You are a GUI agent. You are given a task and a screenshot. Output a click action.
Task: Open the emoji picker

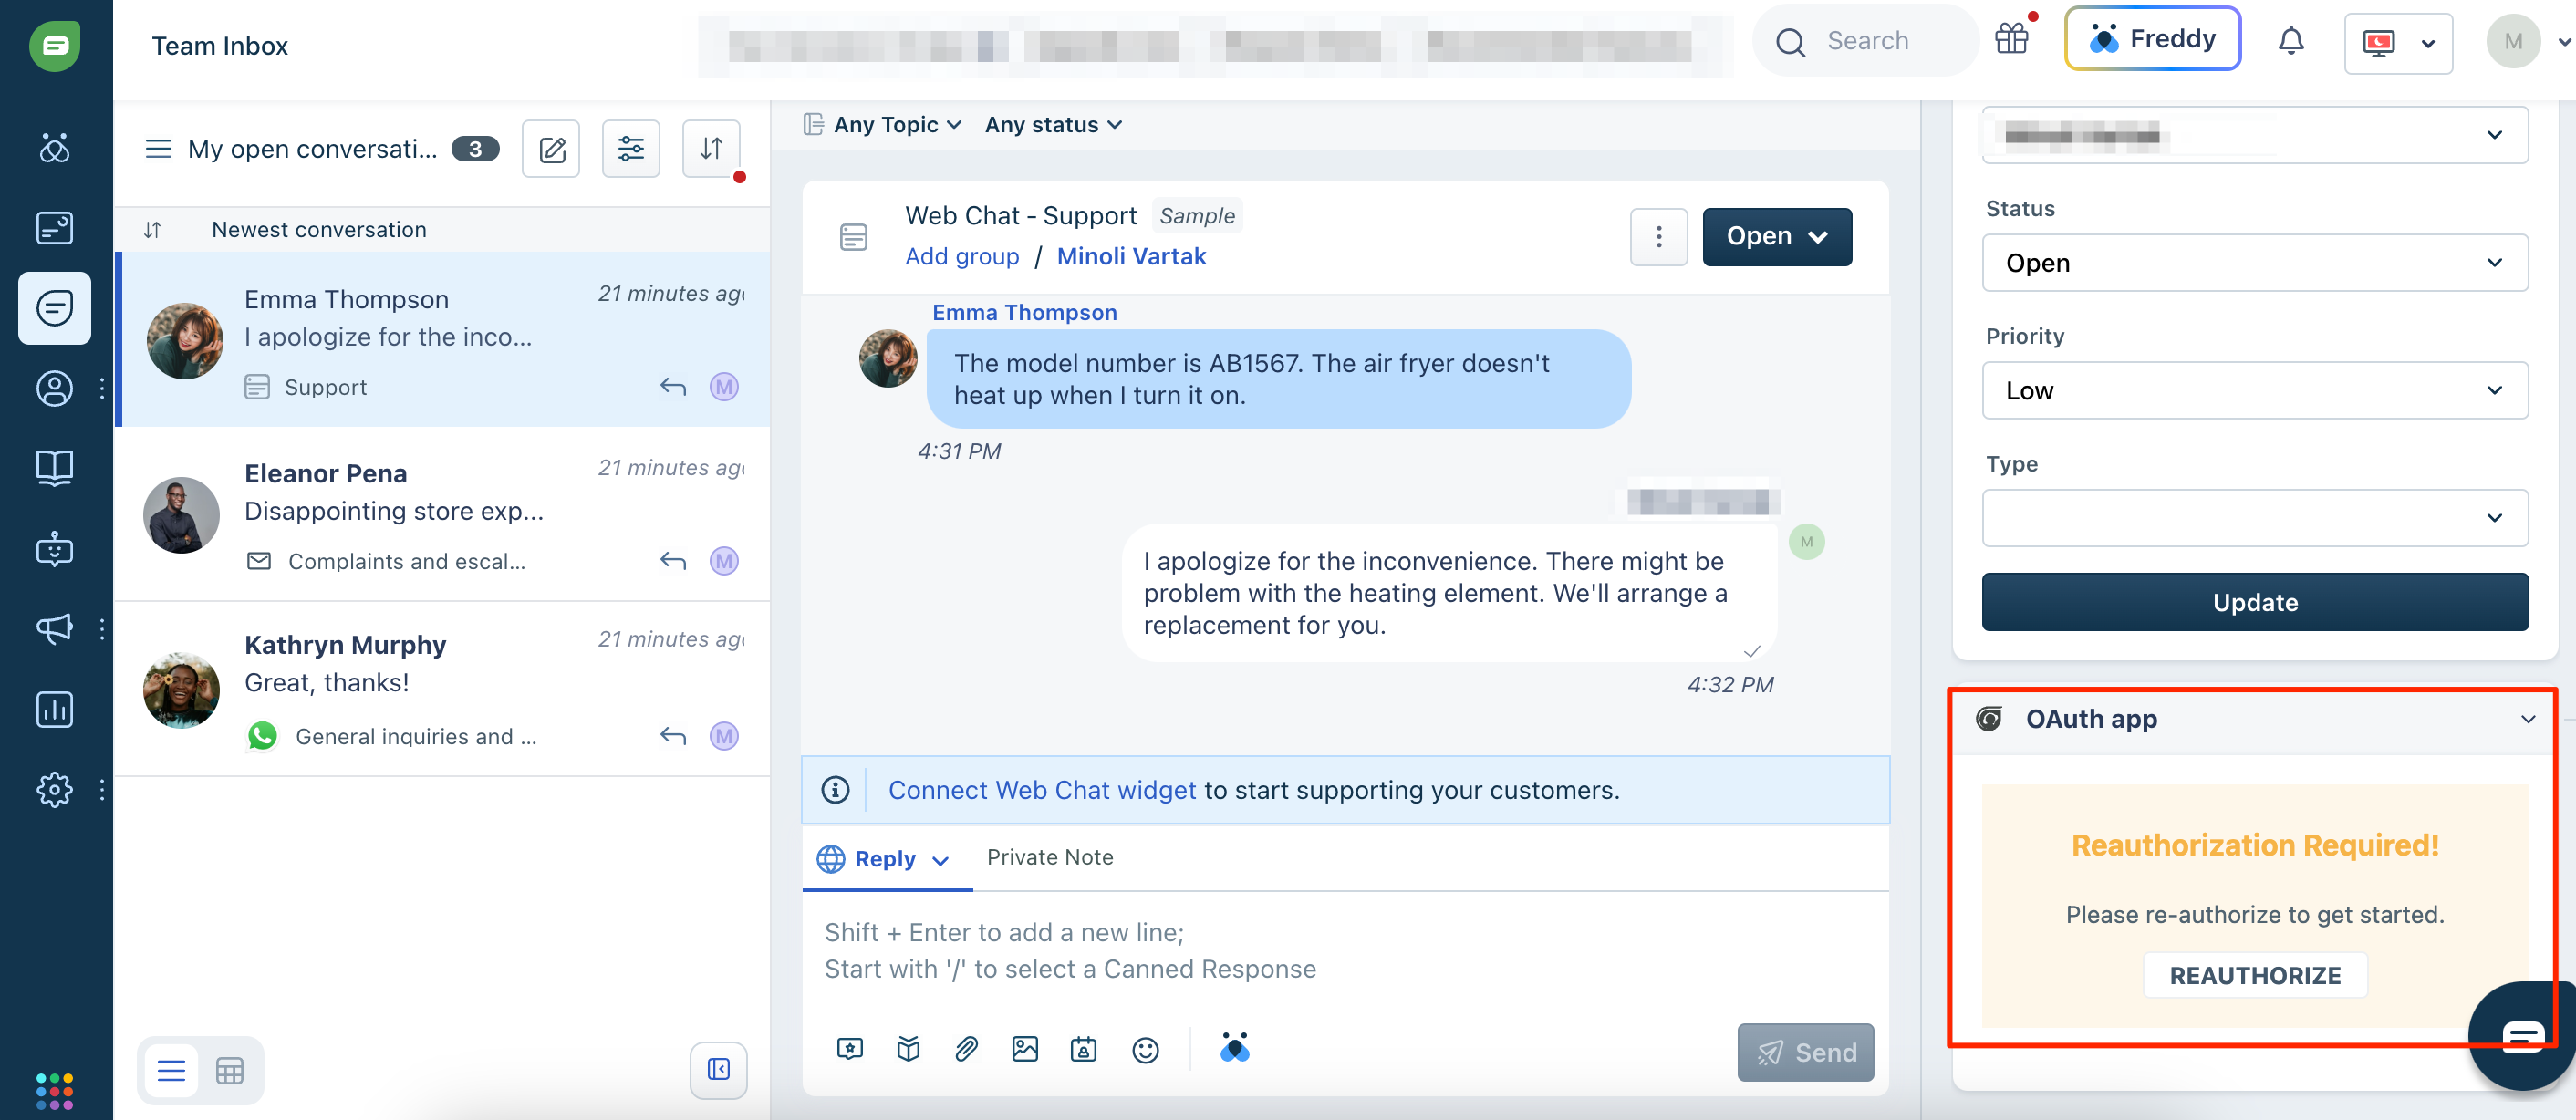pos(1145,1049)
